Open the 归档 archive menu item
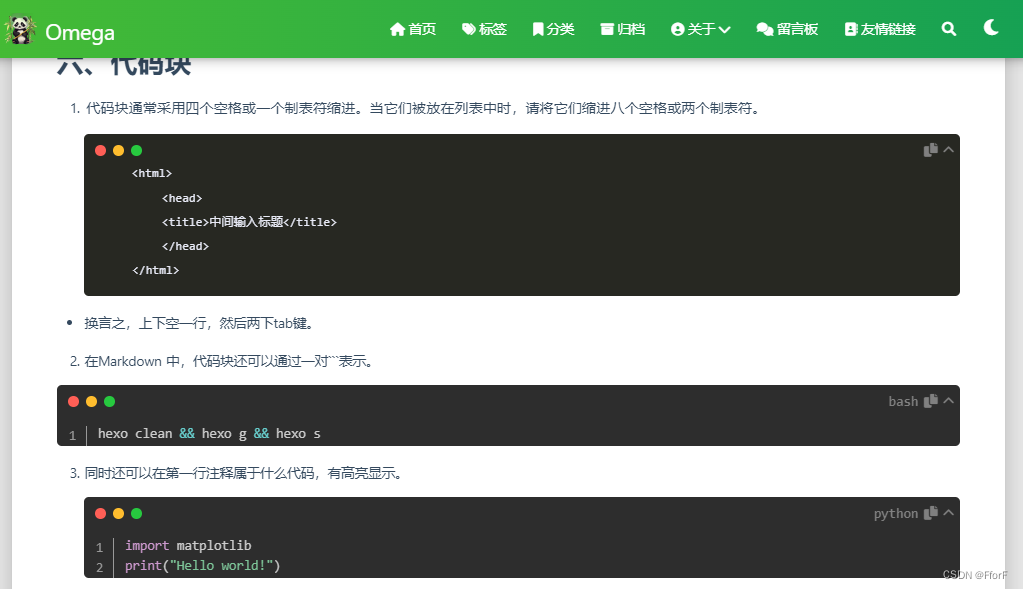Screen dimensions: 1023x589 click(622, 29)
